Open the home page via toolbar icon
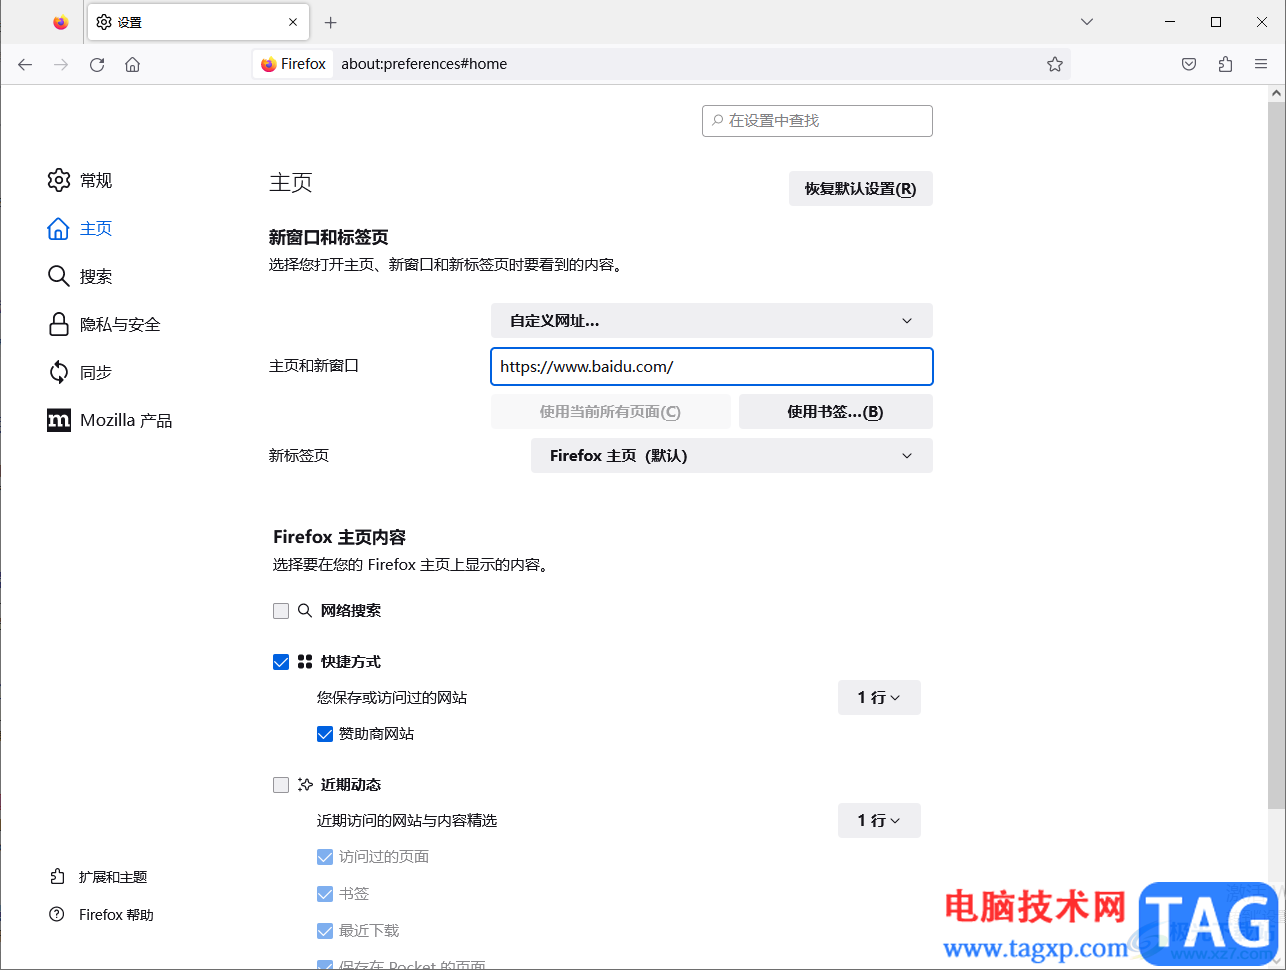This screenshot has width=1286, height=970. click(132, 64)
